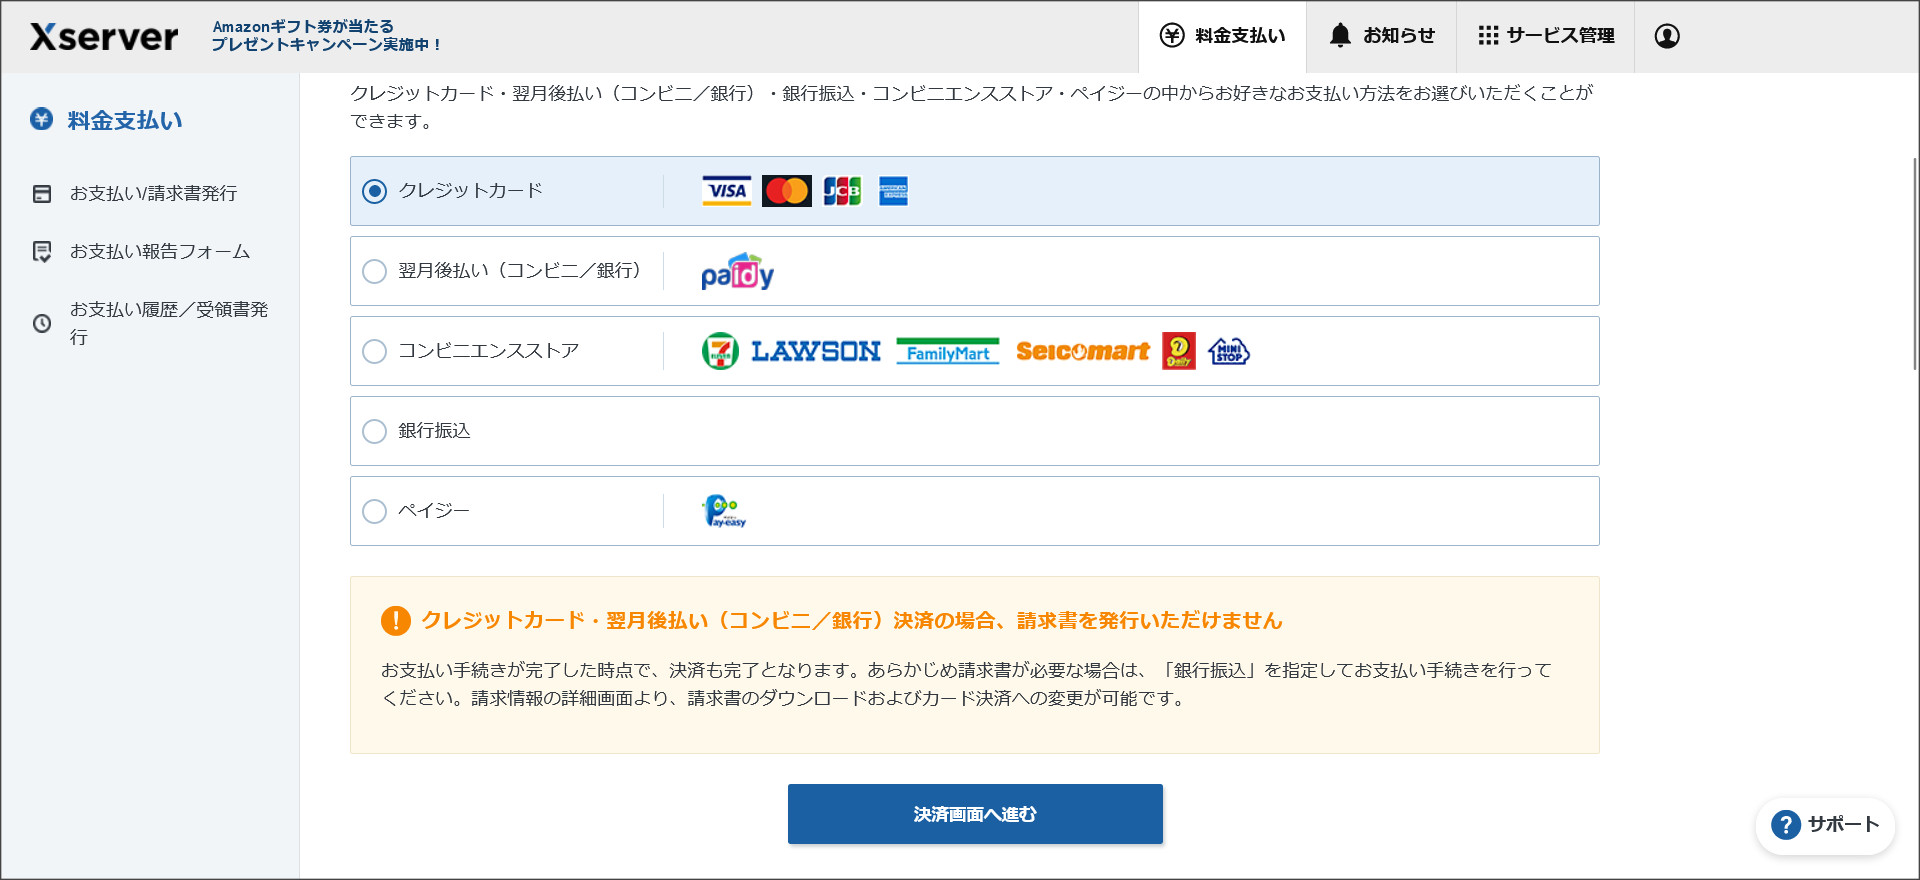Image resolution: width=1920 pixels, height=880 pixels.
Task: Click the Pay-easy logo
Action: (724, 511)
